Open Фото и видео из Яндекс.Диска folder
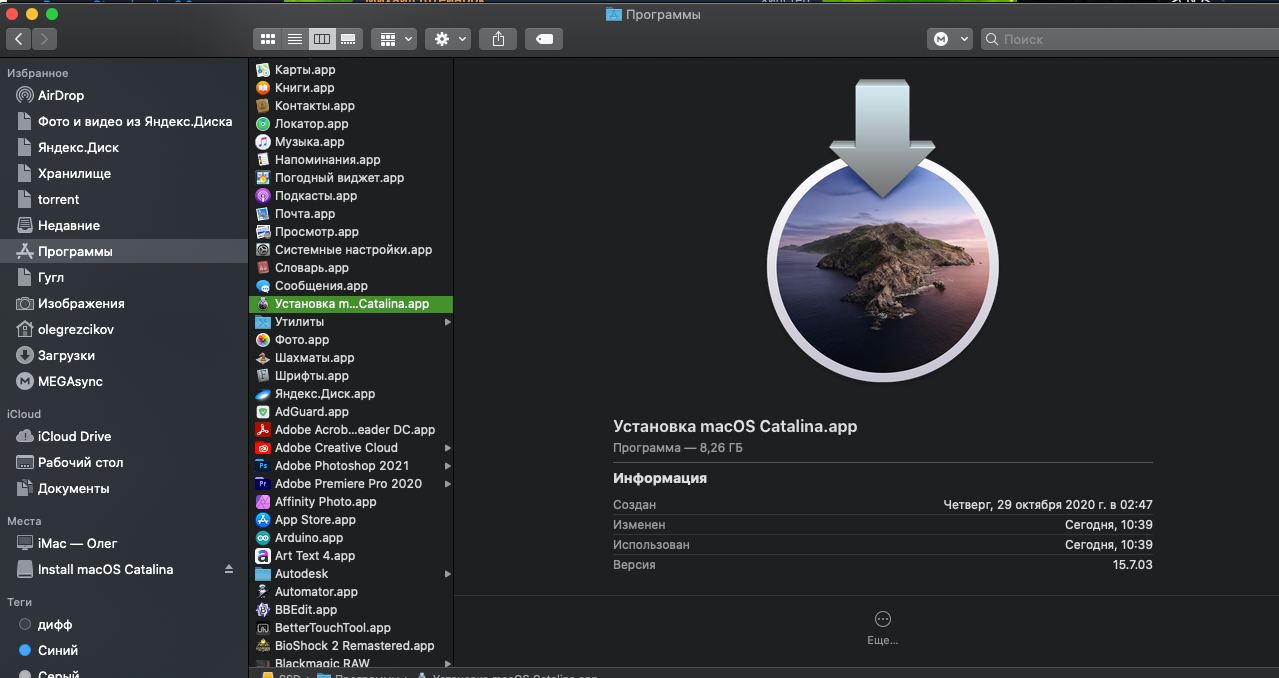This screenshot has width=1279, height=678. point(123,121)
